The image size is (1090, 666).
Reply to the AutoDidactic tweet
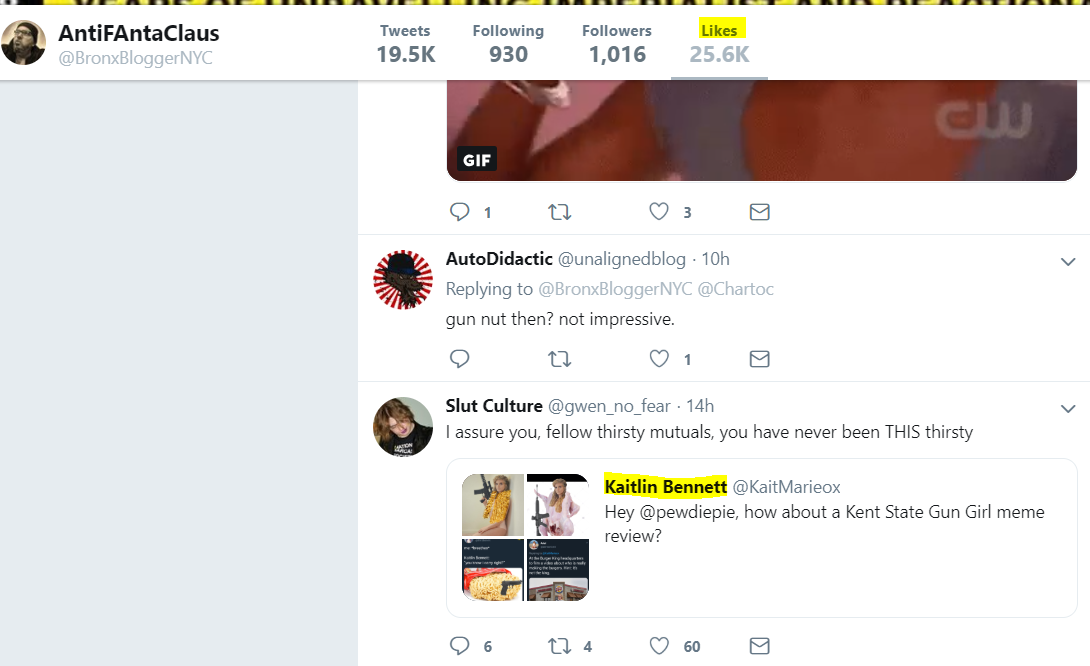[x=459, y=359]
